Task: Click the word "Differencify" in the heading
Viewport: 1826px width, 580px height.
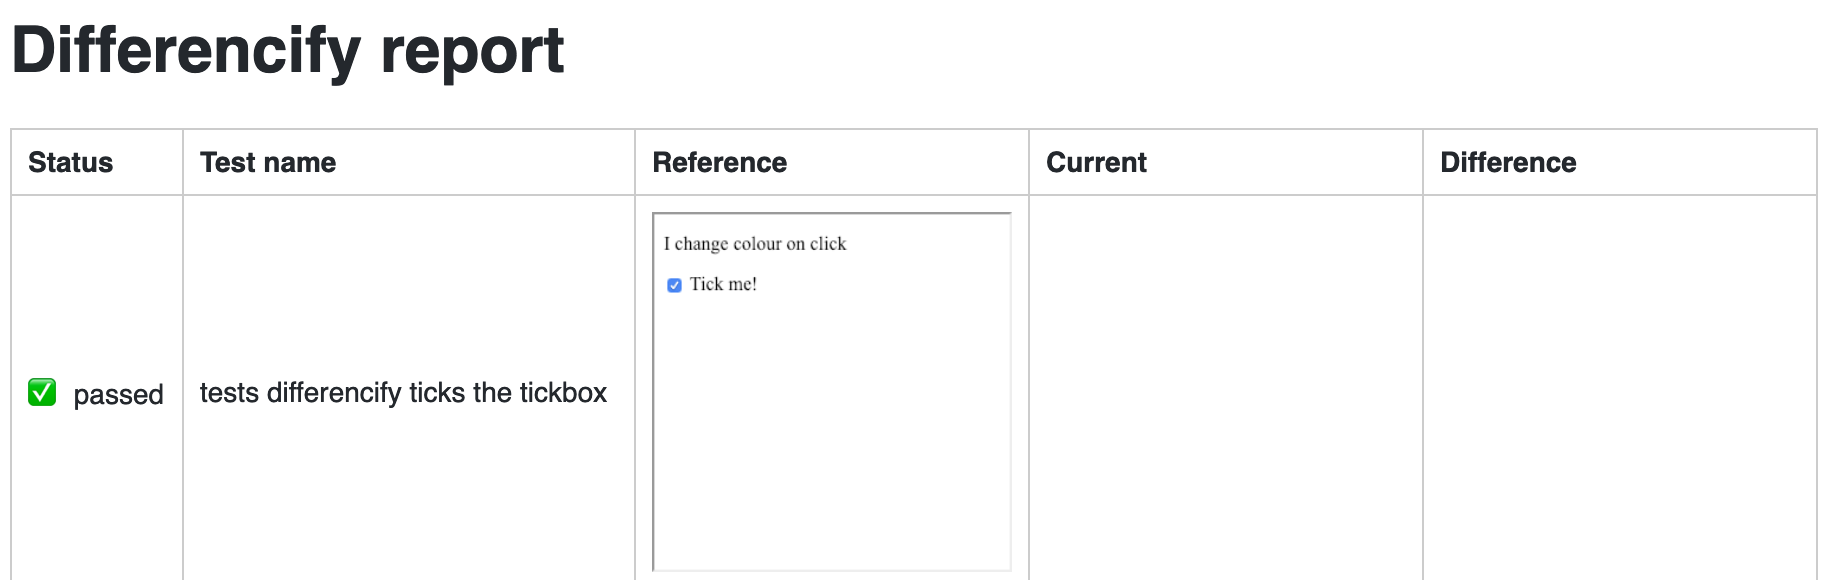Action: [186, 50]
